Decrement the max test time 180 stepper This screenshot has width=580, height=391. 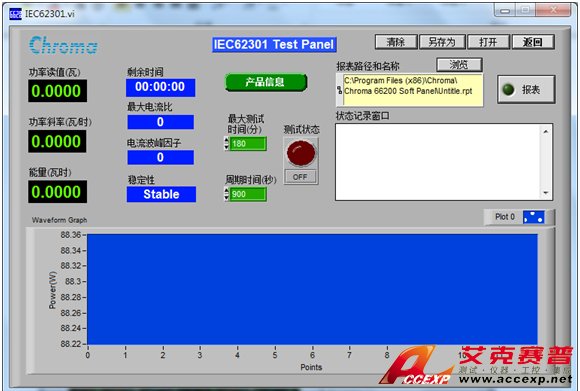pos(226,147)
